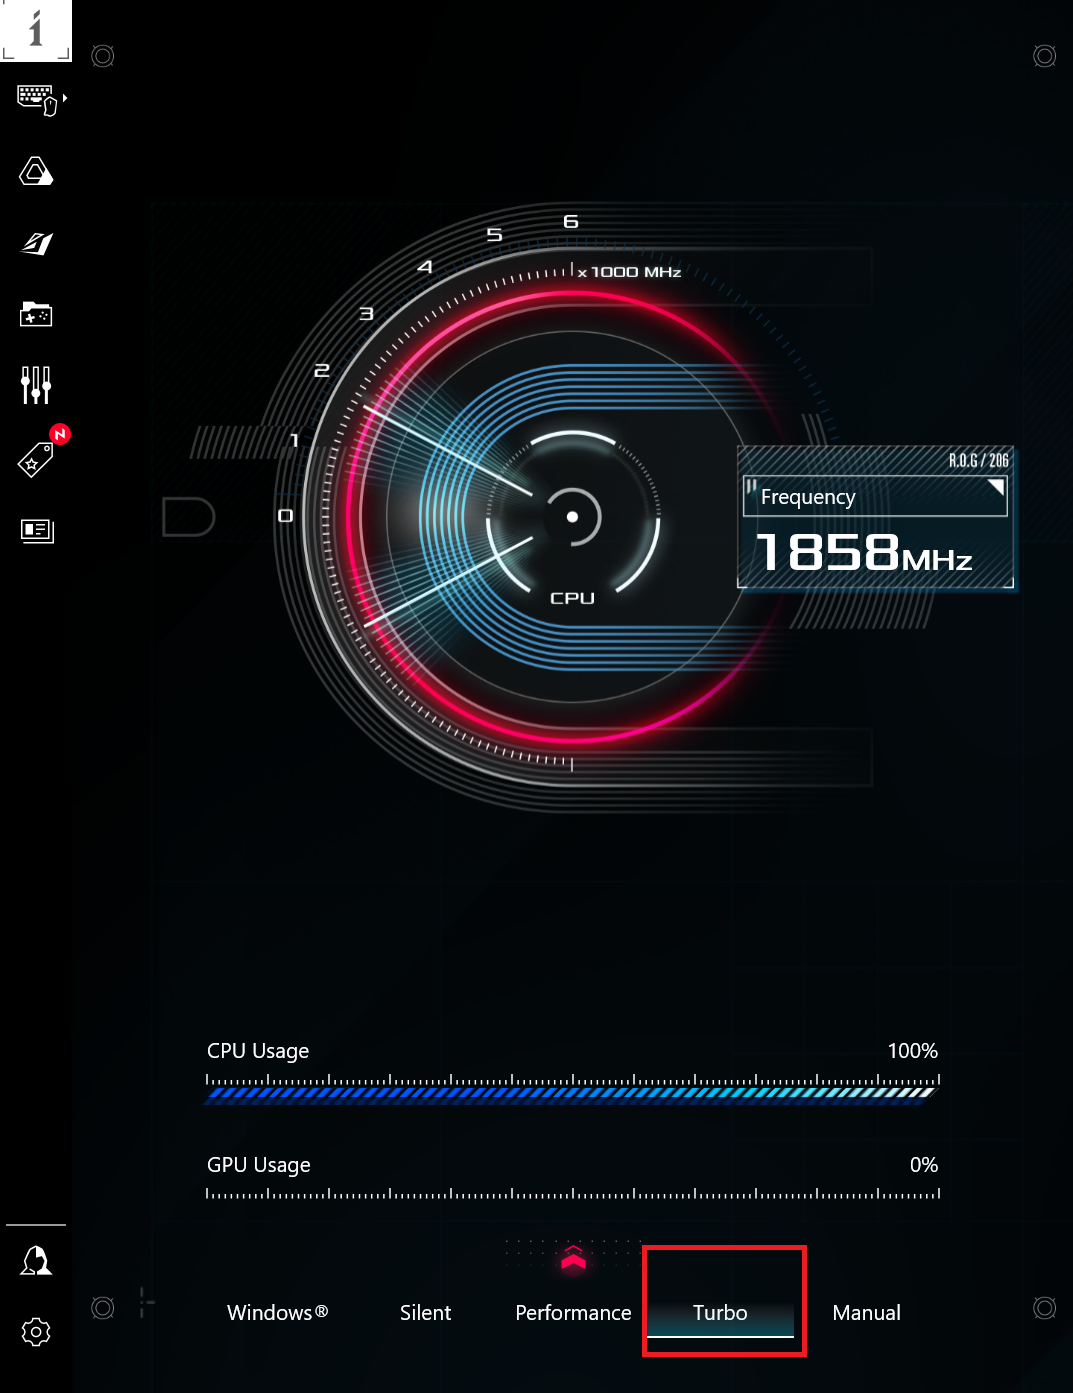Open GameVisual icon in sidebar
This screenshot has height=1393, width=1073.
[36, 243]
